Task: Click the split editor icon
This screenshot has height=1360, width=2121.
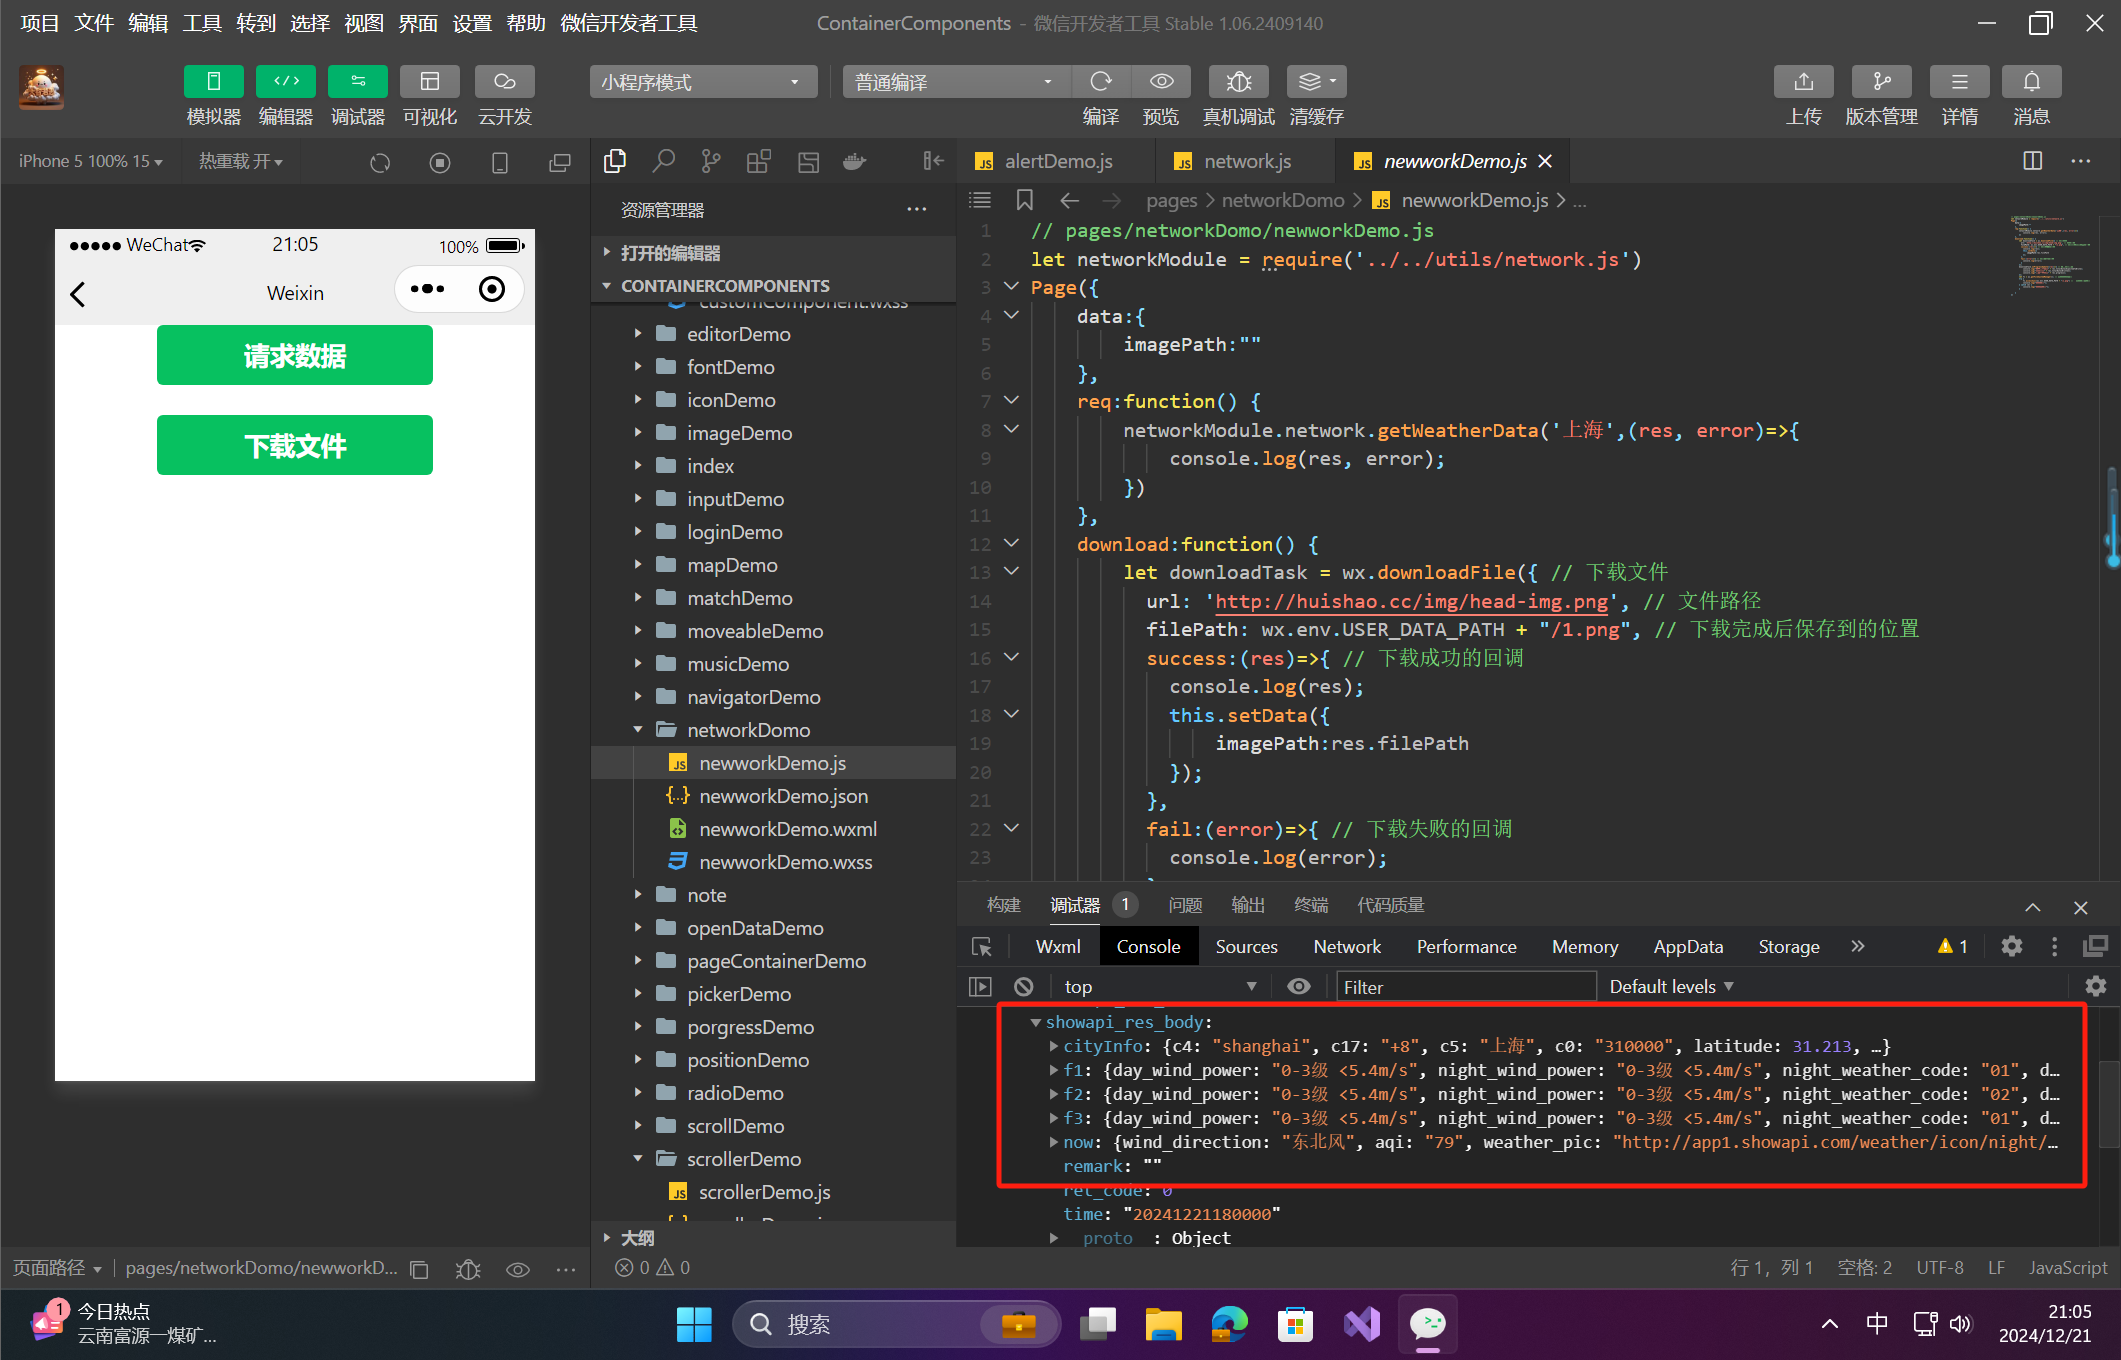Action: point(2032,161)
